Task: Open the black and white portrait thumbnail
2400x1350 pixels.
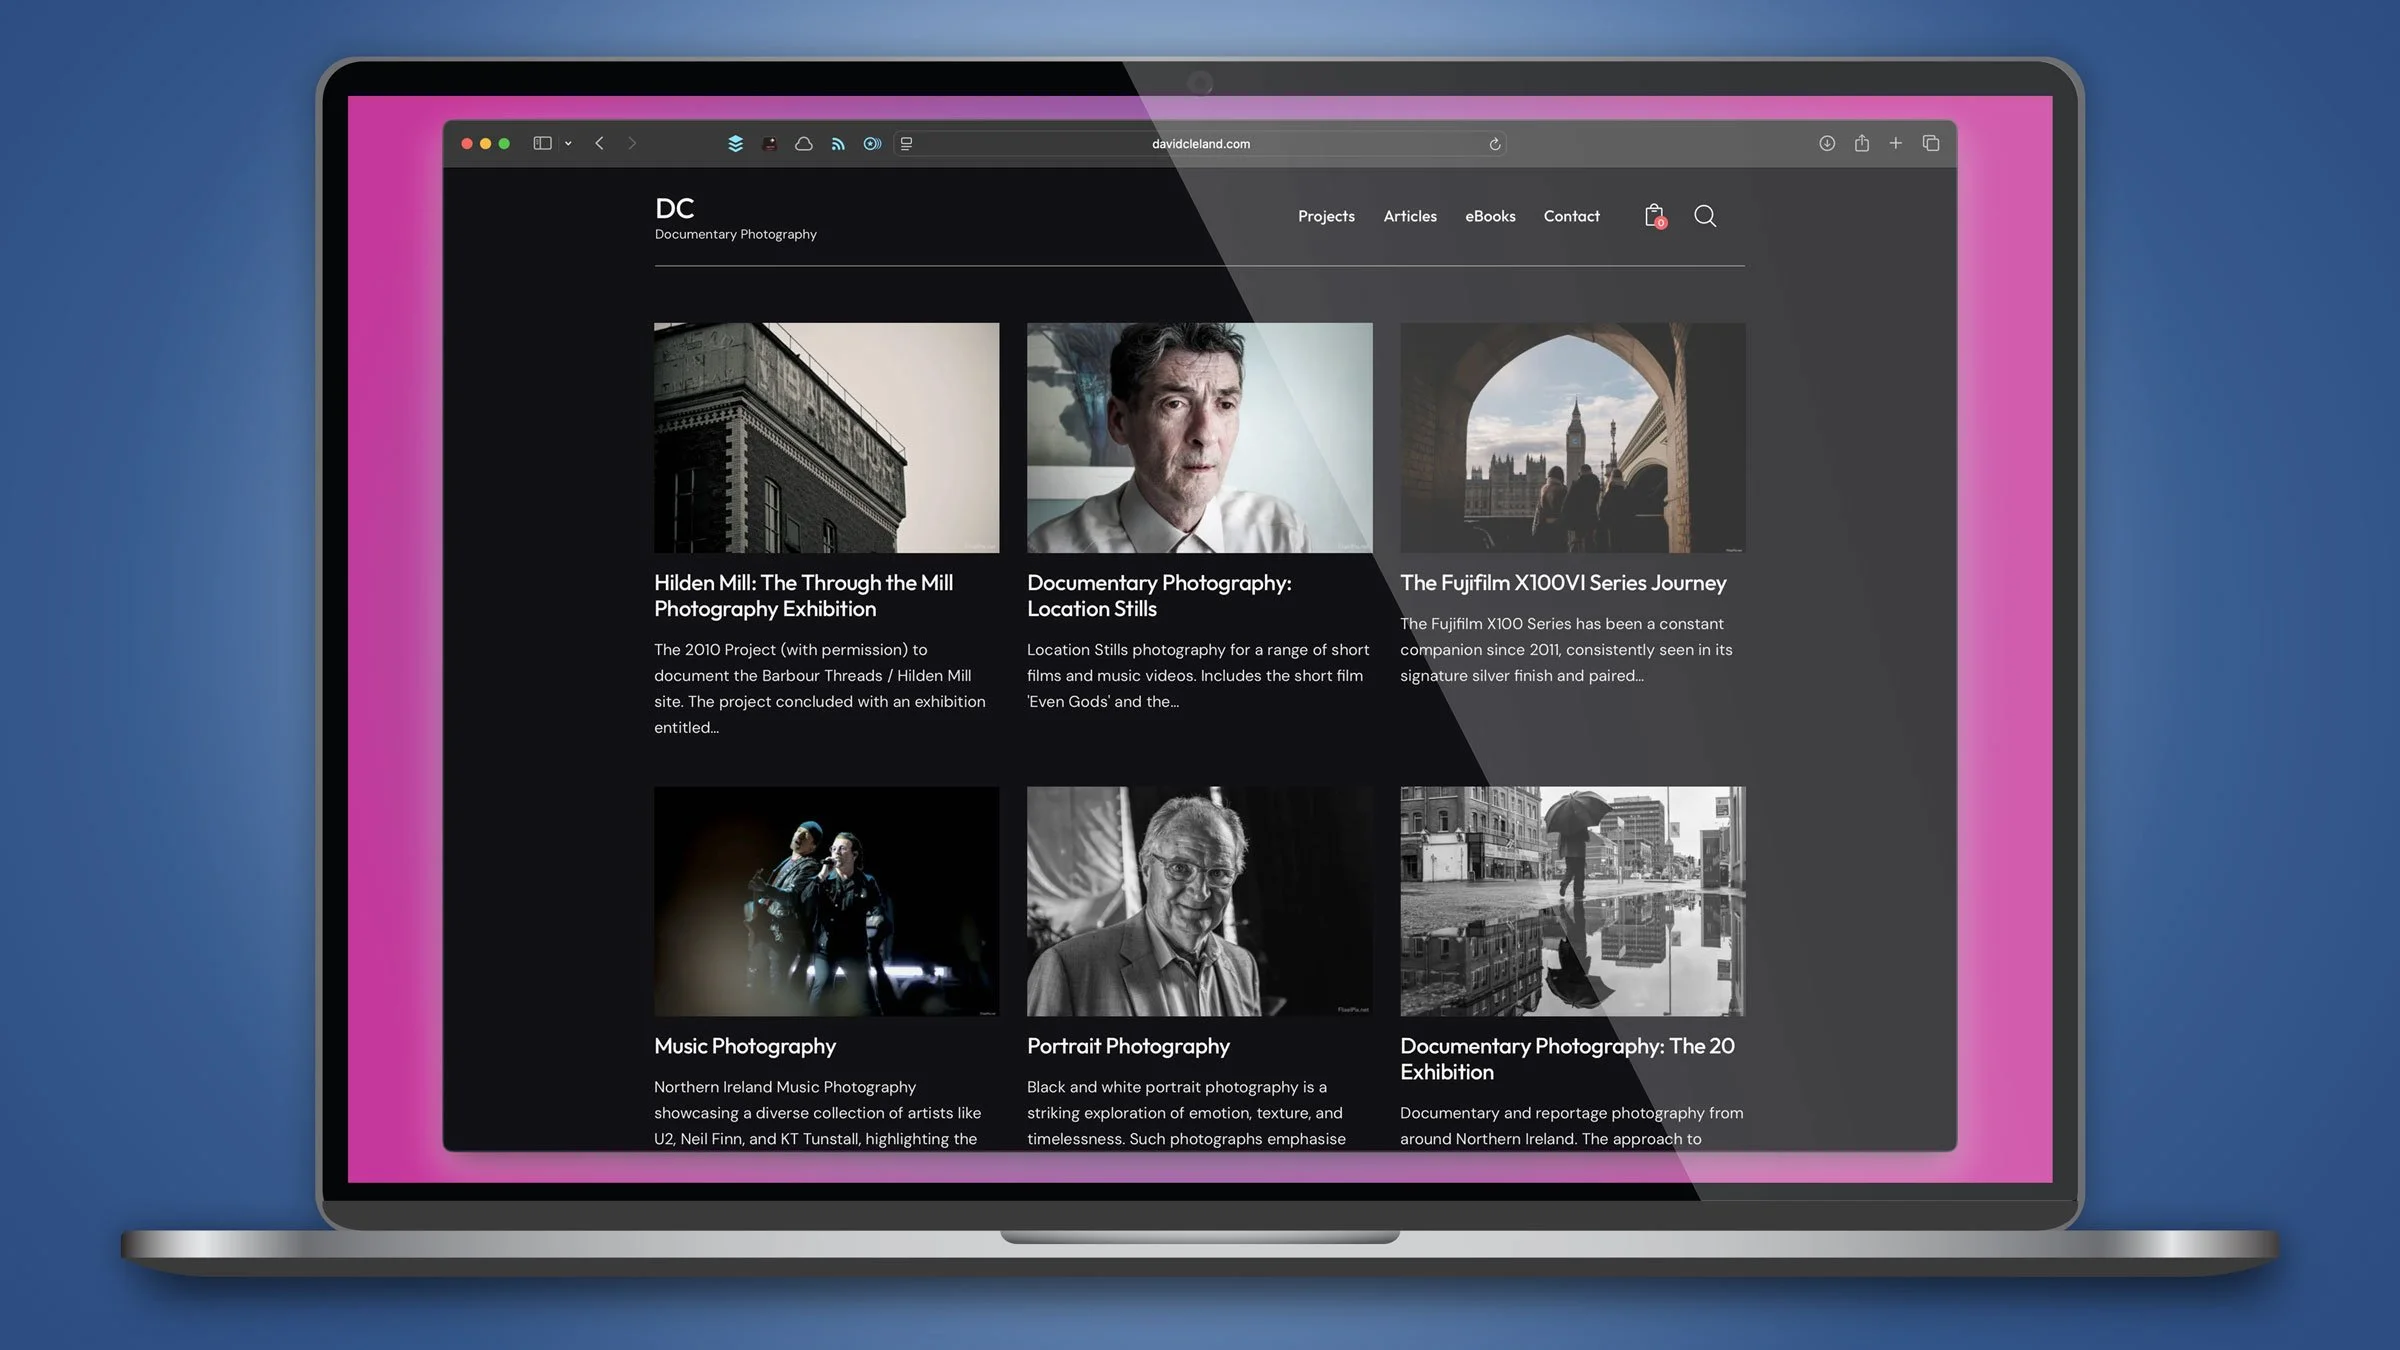Action: click(x=1199, y=901)
